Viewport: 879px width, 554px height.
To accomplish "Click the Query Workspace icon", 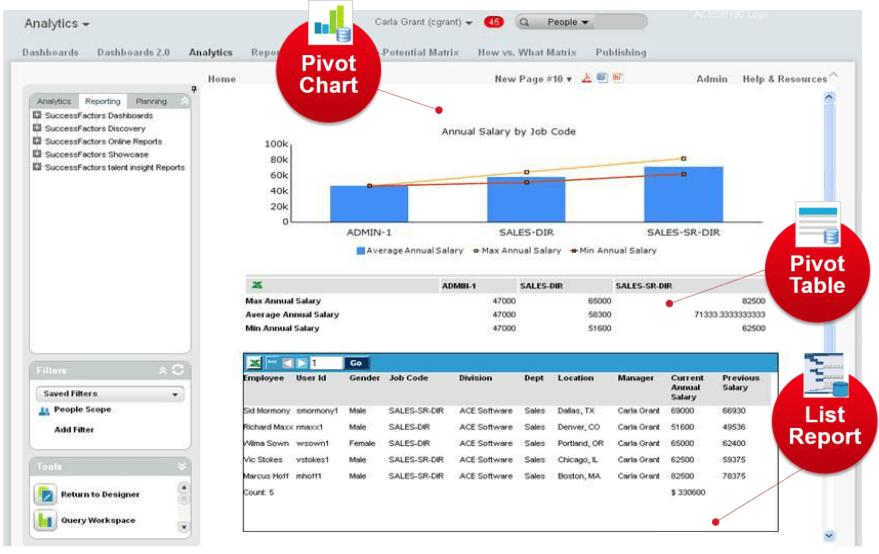I will [x=45, y=520].
